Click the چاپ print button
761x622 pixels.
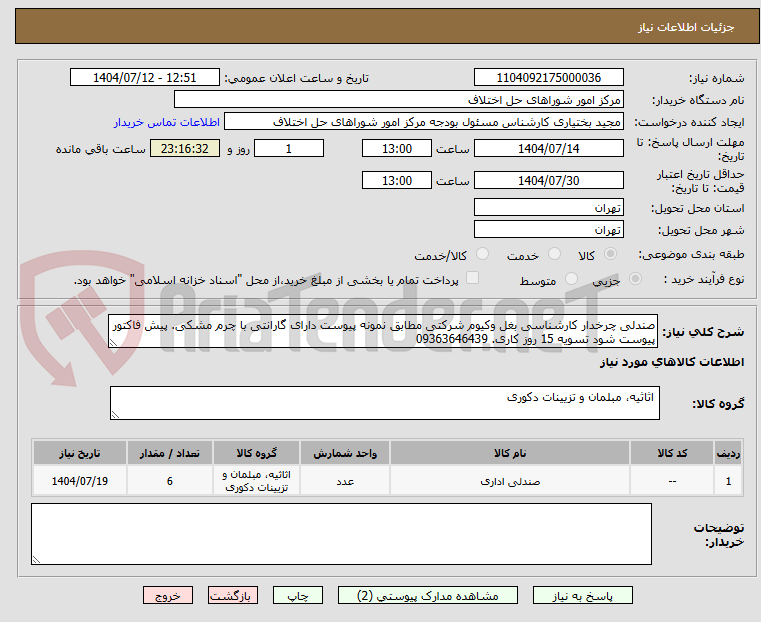[298, 595]
